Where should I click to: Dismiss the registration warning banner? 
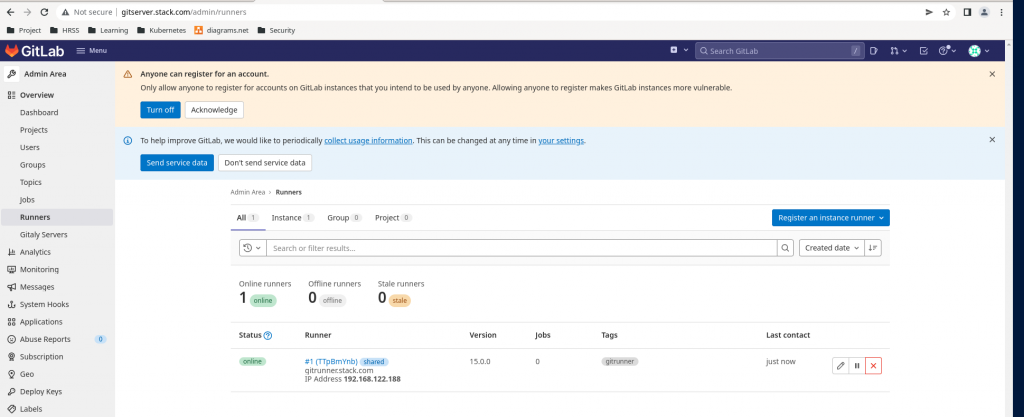tap(992, 74)
